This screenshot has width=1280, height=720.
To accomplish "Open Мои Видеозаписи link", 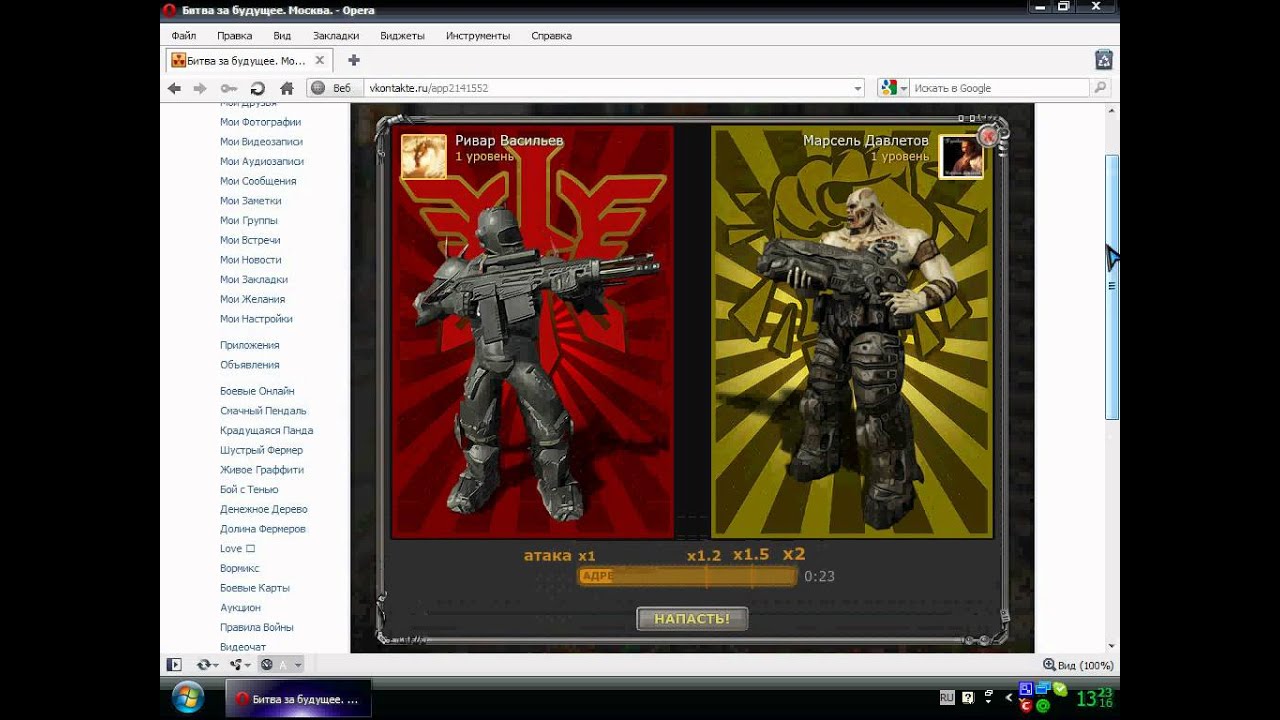I will tap(261, 142).
